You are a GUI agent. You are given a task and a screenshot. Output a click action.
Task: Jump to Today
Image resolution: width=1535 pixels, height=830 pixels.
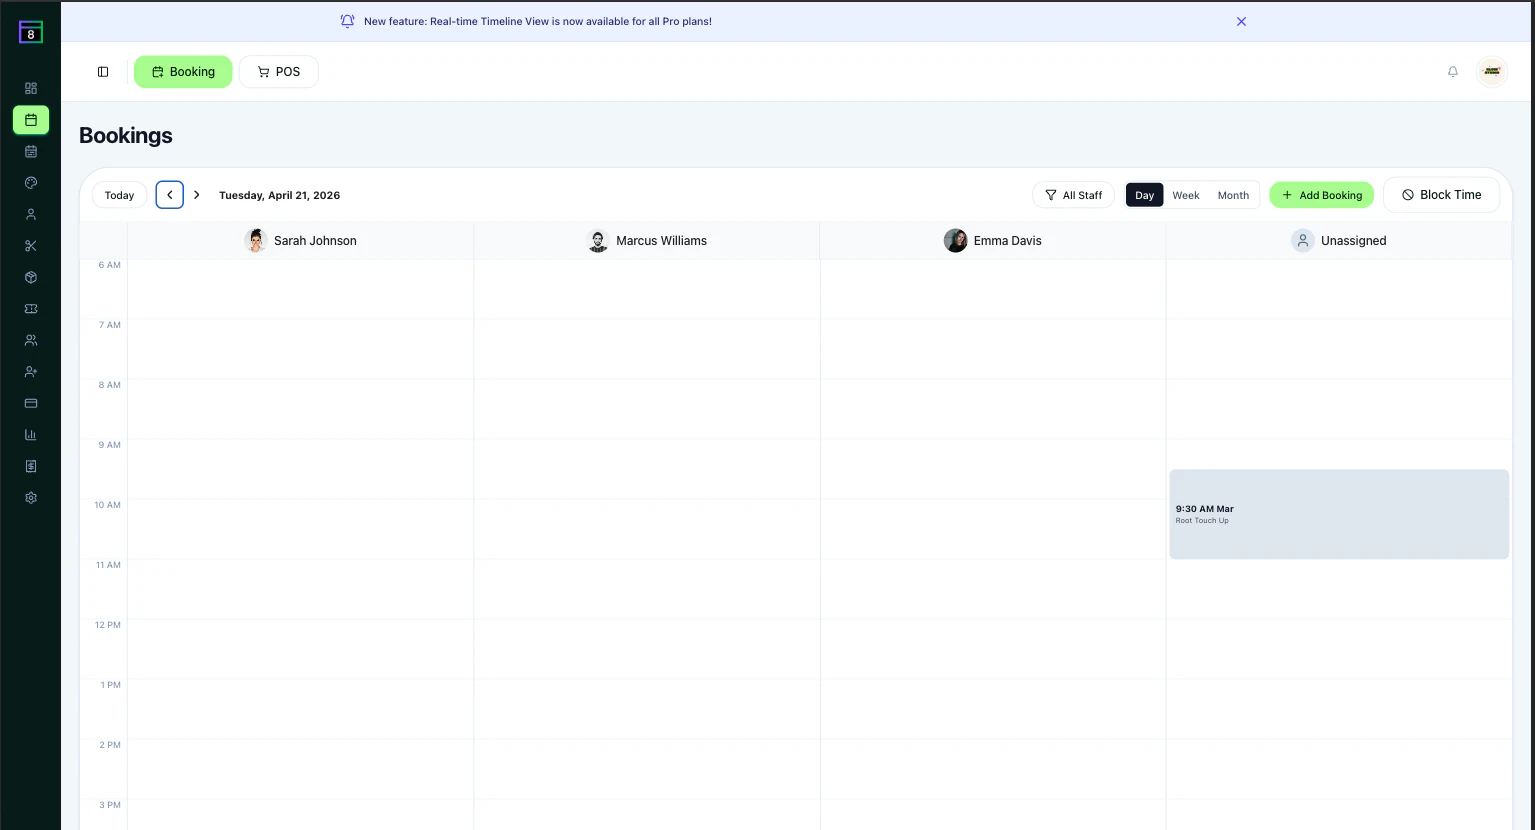120,195
